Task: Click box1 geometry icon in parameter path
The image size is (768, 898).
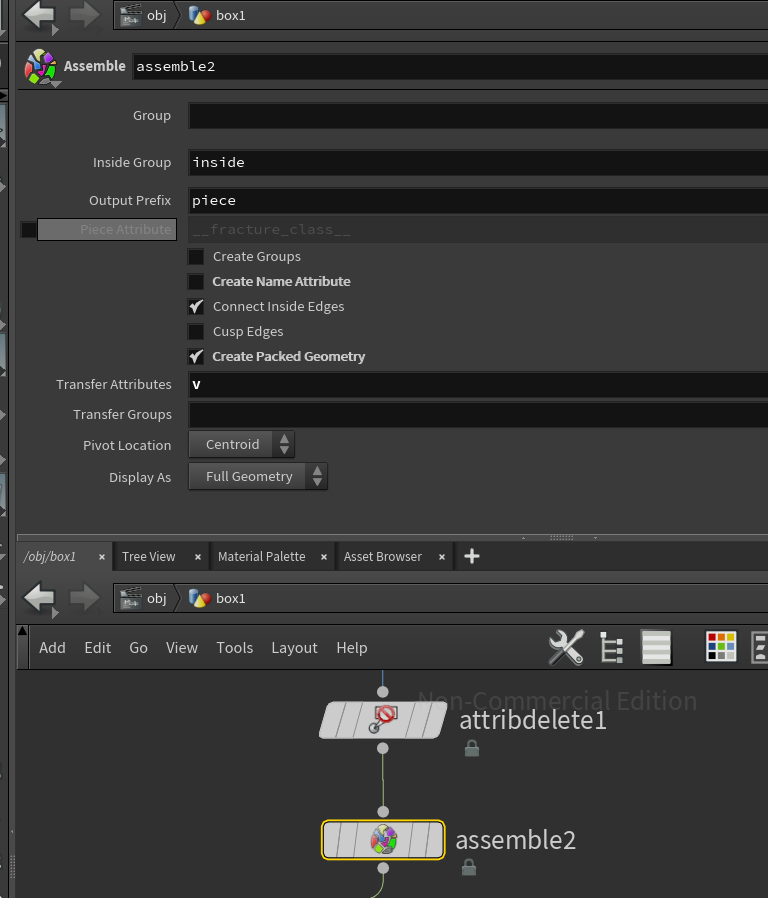Action: 200,15
